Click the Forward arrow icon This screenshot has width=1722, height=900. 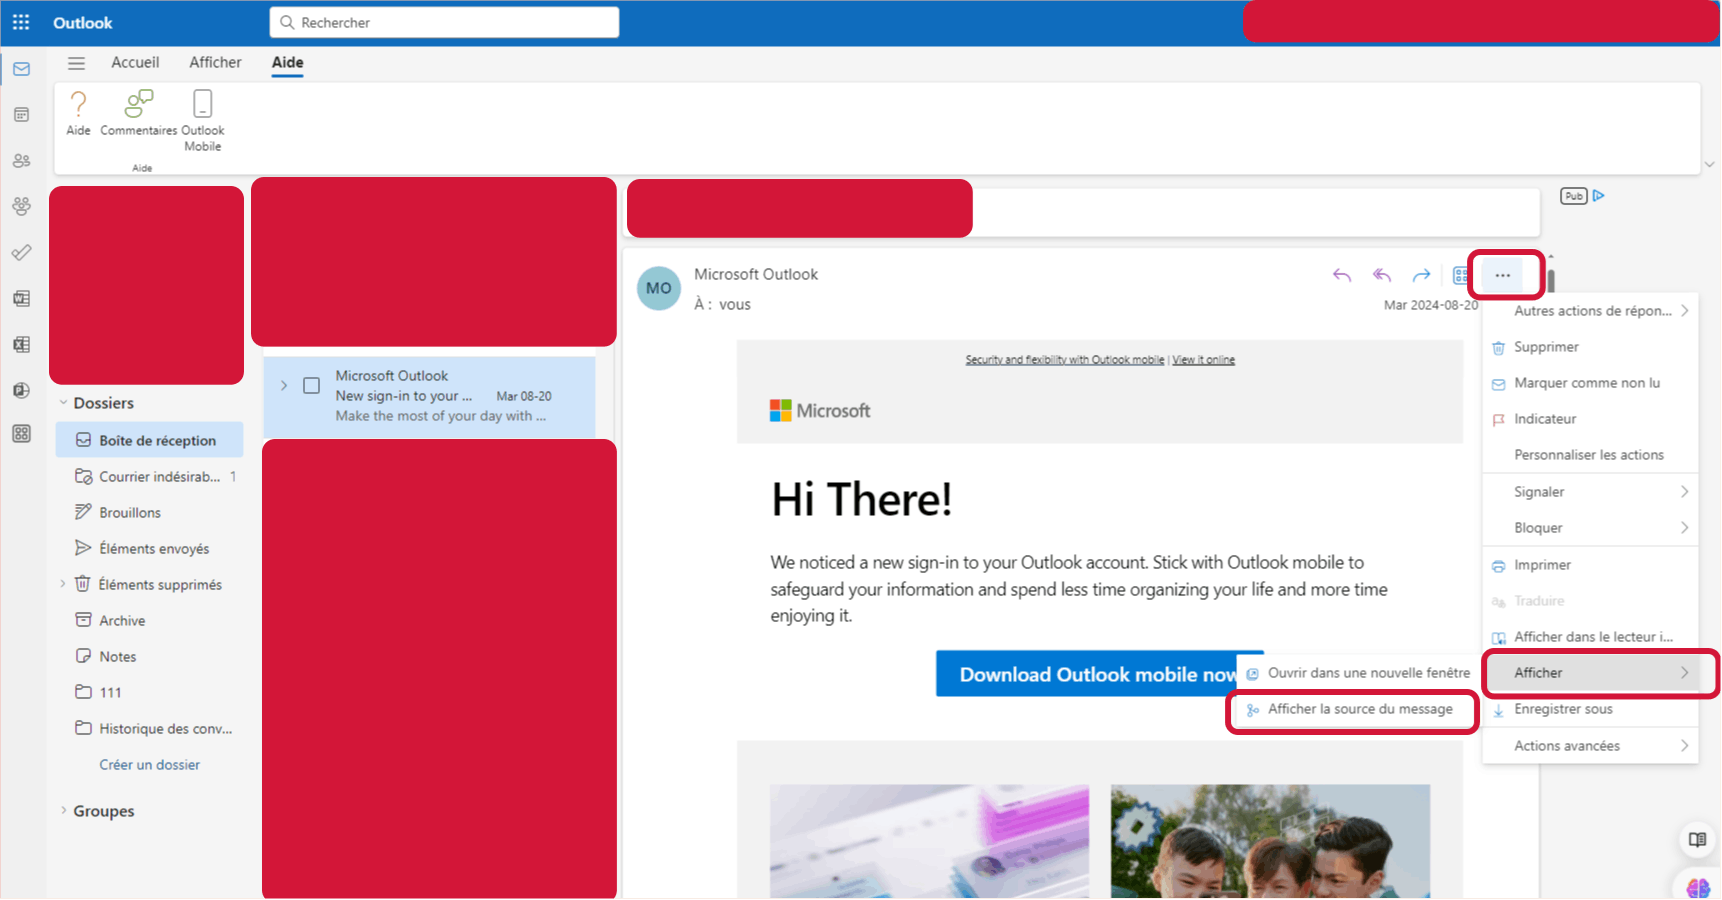coord(1421,274)
